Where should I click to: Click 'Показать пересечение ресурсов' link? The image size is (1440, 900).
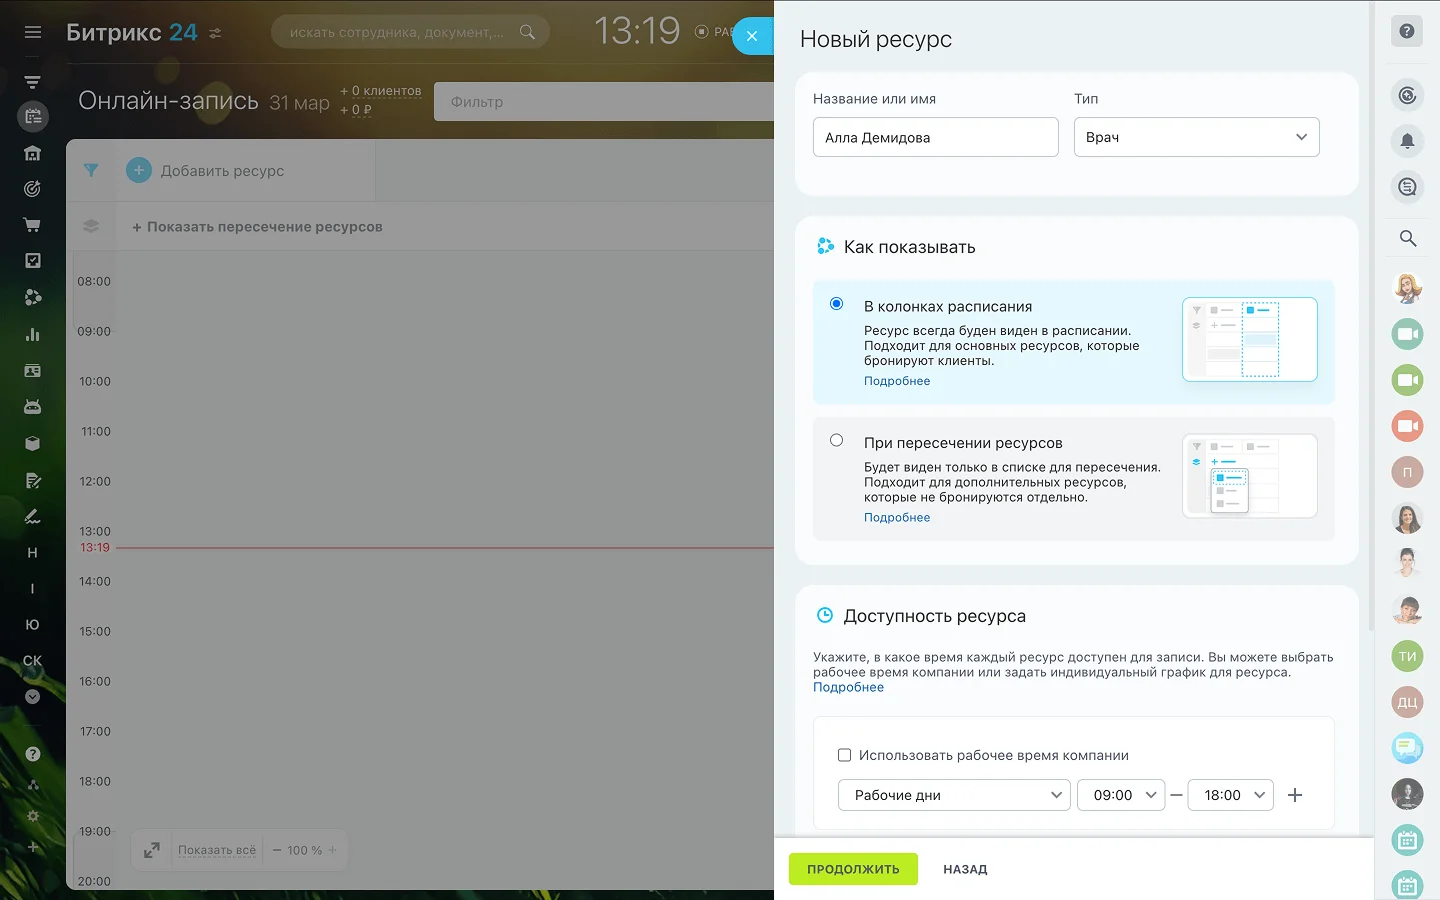(257, 227)
